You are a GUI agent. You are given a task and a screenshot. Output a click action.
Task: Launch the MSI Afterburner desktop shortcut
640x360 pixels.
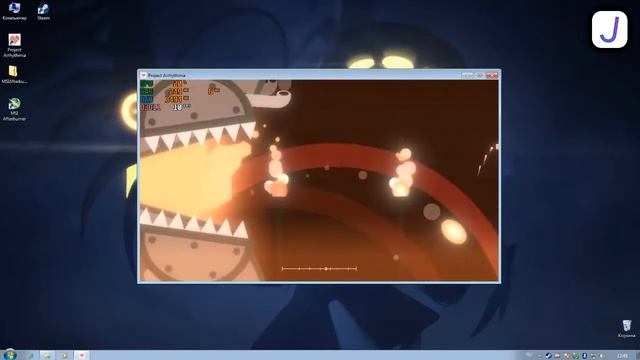click(14, 109)
